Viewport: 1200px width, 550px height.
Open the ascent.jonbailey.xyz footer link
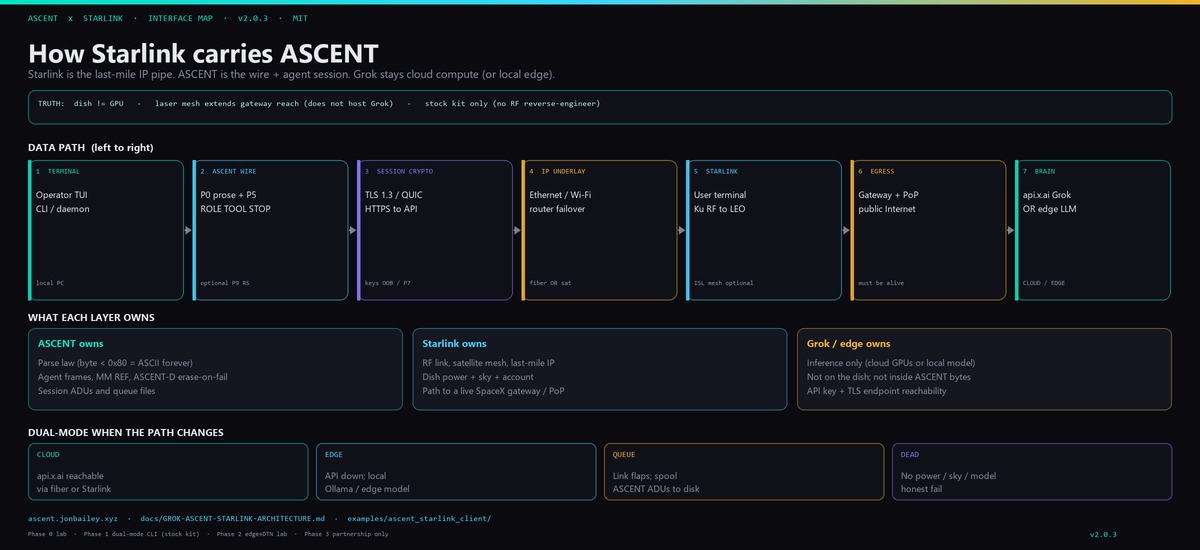(73, 519)
